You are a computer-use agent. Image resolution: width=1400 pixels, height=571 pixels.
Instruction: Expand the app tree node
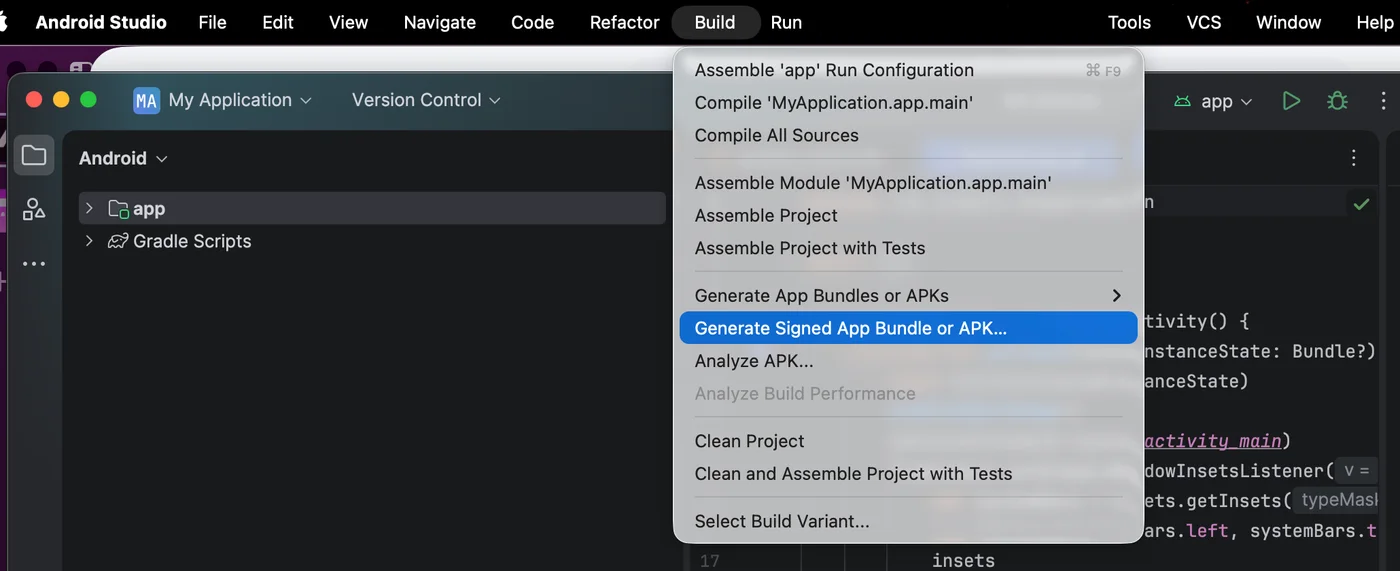click(x=89, y=208)
